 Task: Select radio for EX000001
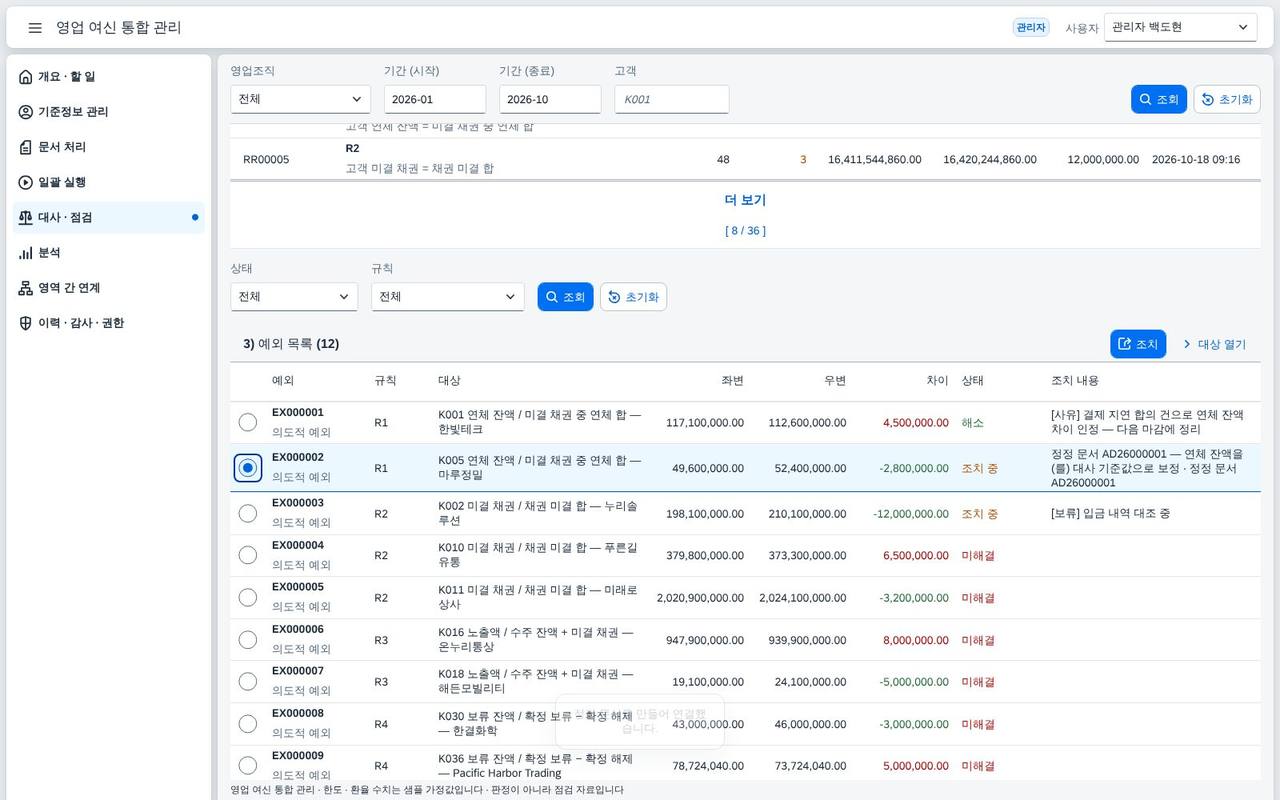[x=248, y=422]
